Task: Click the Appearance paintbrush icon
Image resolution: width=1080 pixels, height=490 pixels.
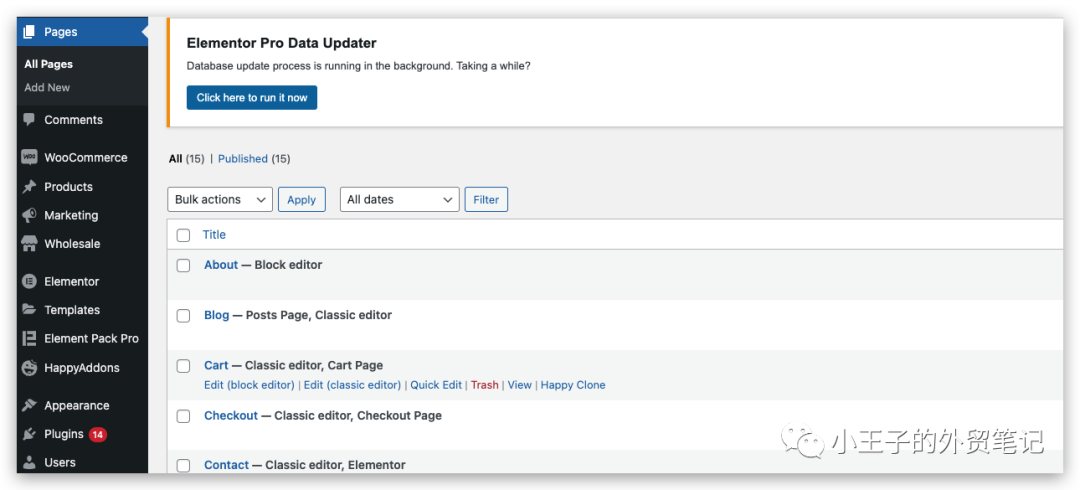Action: (29, 405)
